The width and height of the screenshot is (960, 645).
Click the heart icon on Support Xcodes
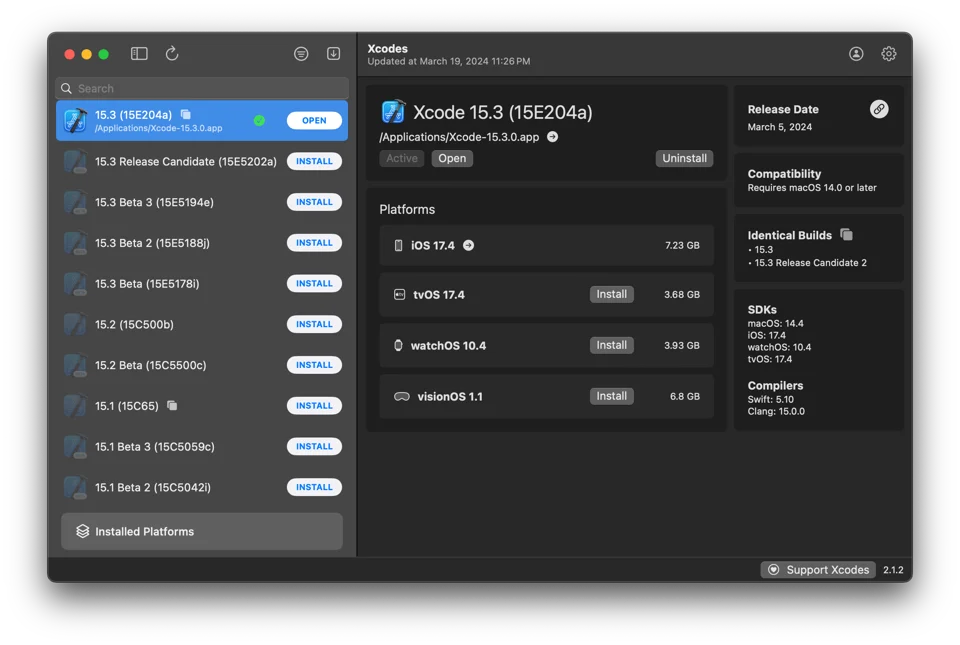774,570
